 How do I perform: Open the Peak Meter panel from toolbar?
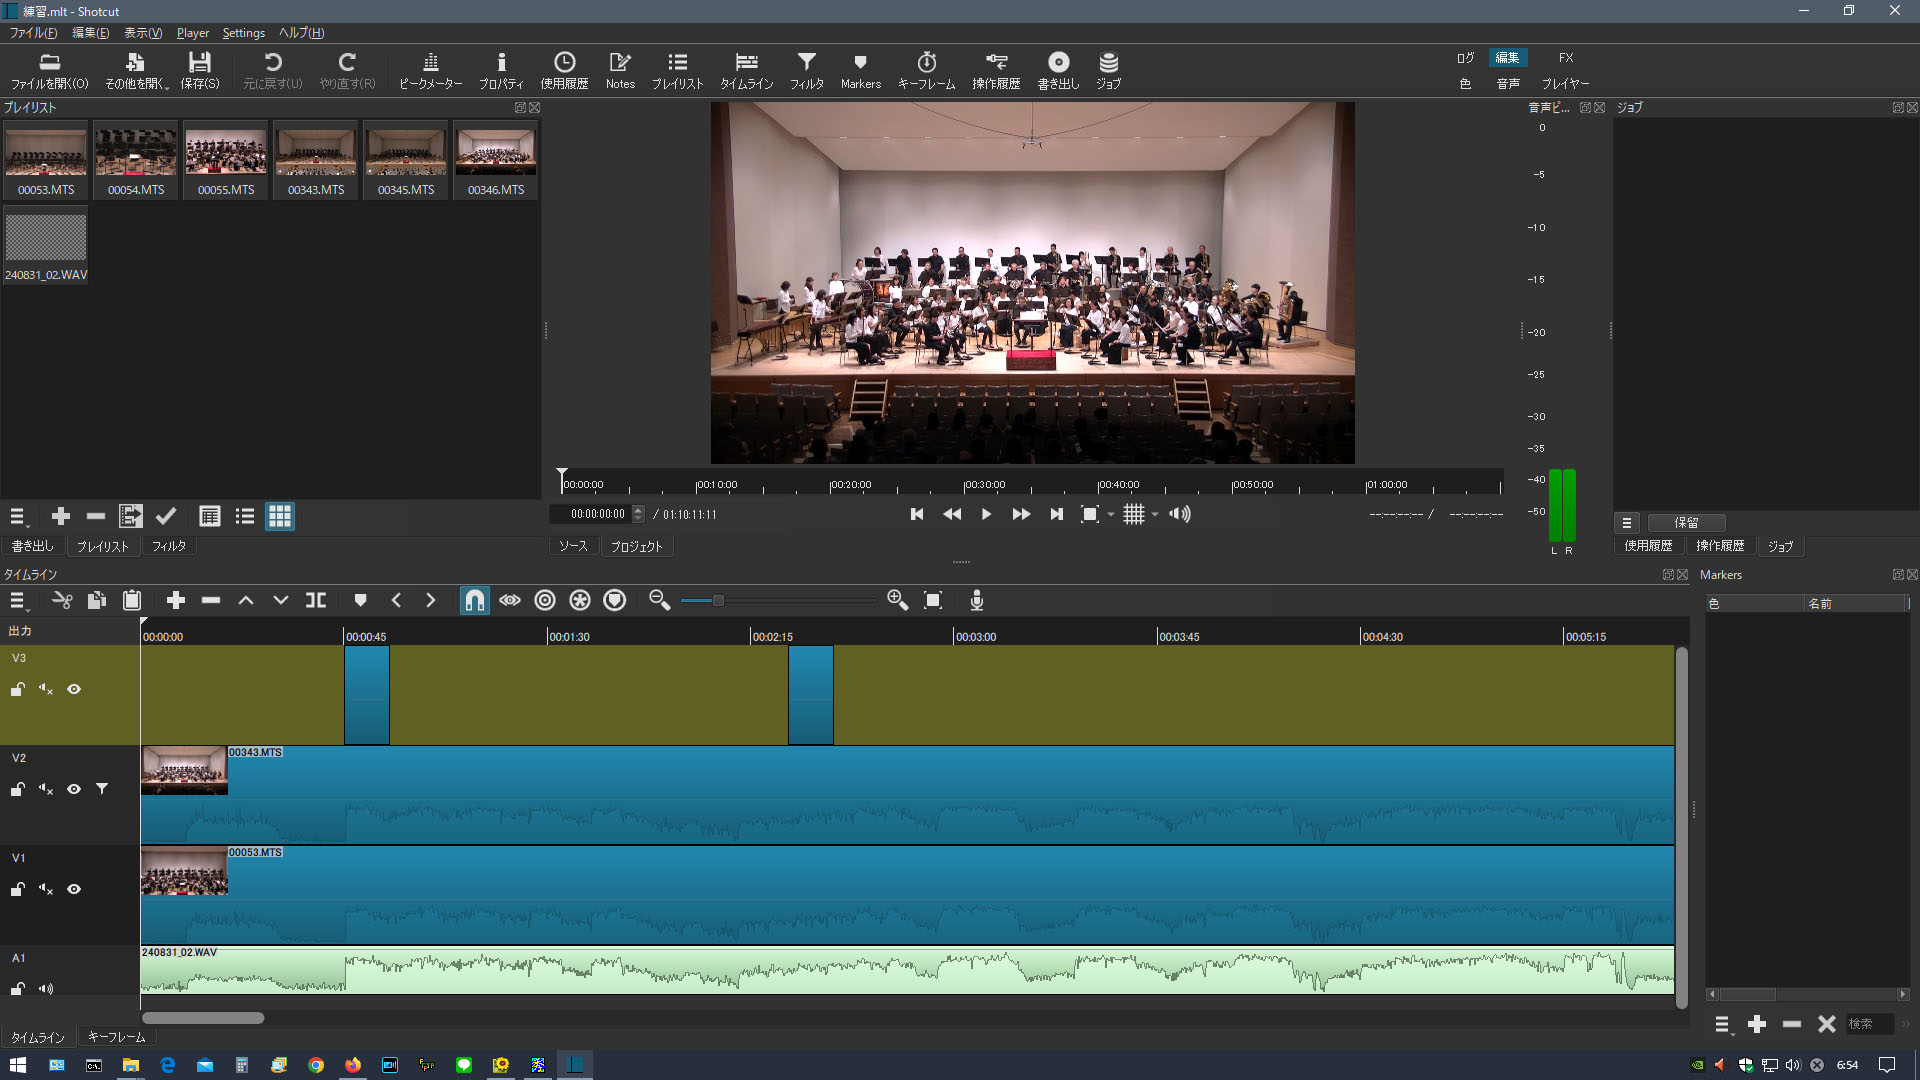click(x=430, y=70)
